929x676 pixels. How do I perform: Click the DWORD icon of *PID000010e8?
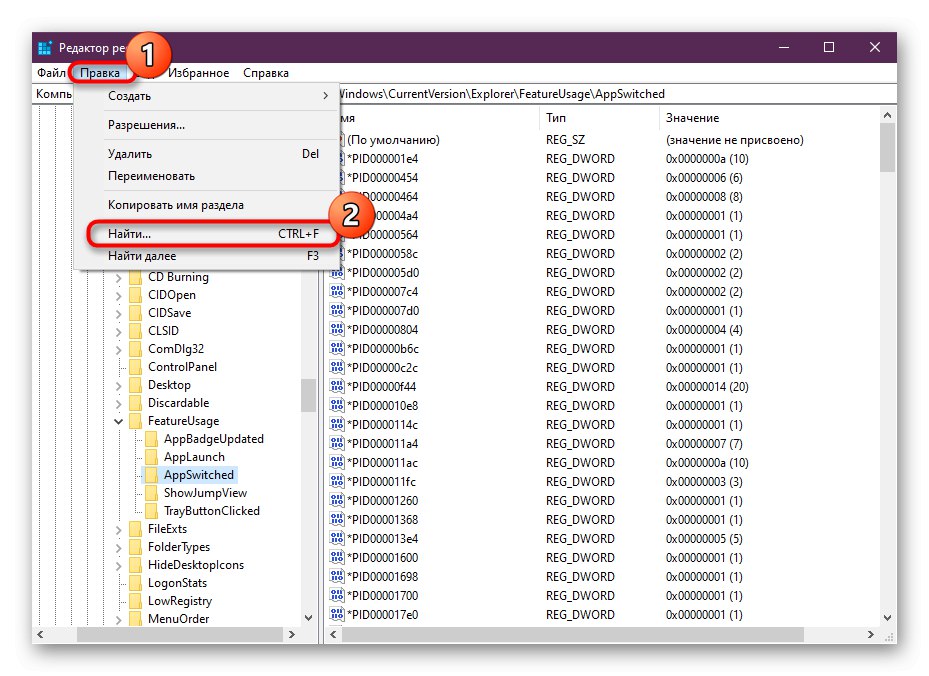pyautogui.click(x=337, y=405)
